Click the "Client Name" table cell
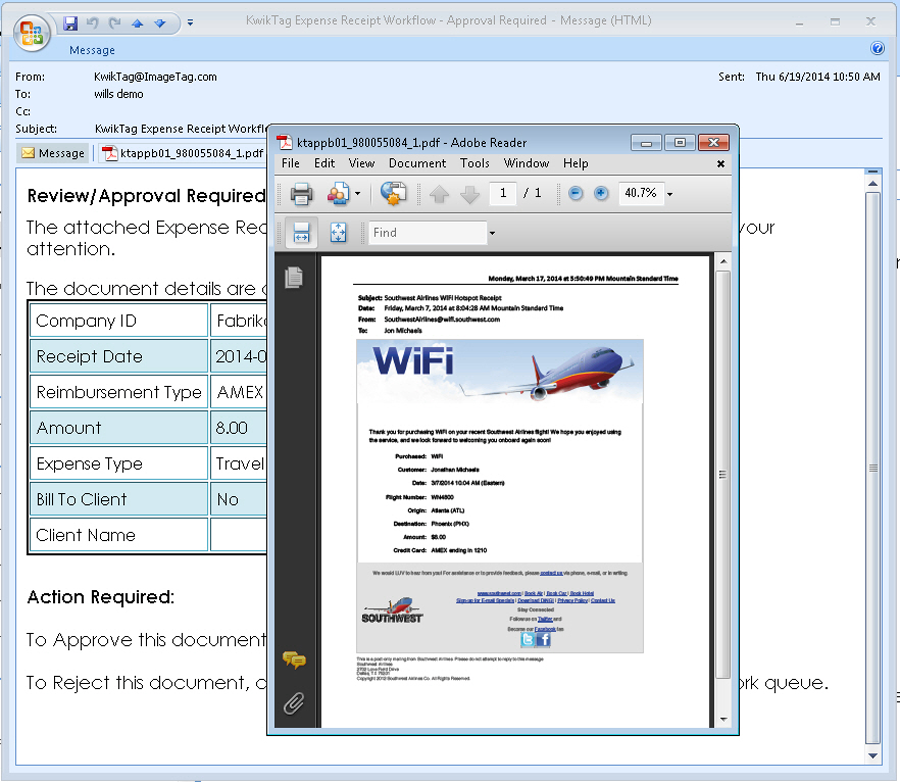 (119, 535)
